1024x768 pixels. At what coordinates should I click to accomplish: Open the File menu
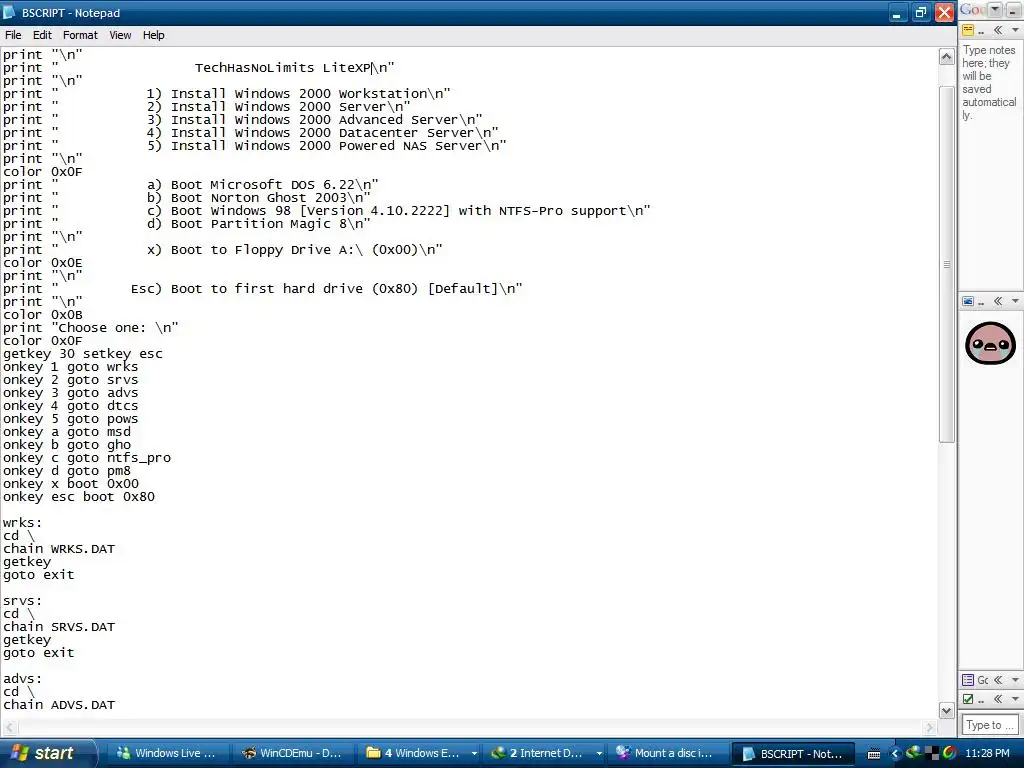13,35
